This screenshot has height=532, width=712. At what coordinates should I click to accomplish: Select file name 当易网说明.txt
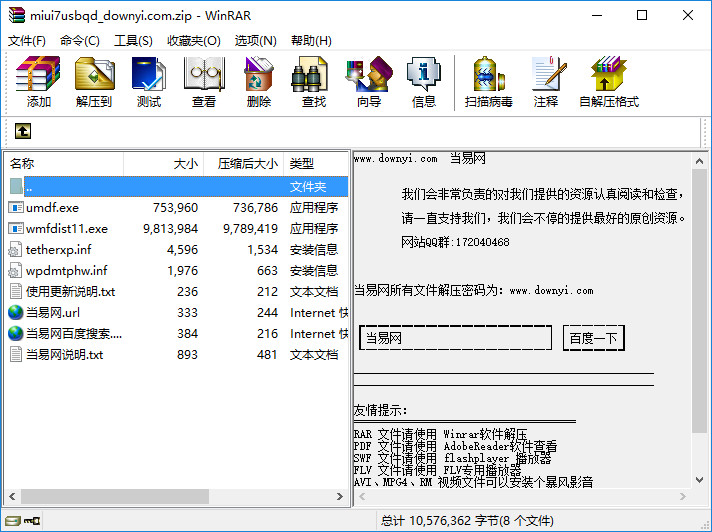click(x=64, y=354)
